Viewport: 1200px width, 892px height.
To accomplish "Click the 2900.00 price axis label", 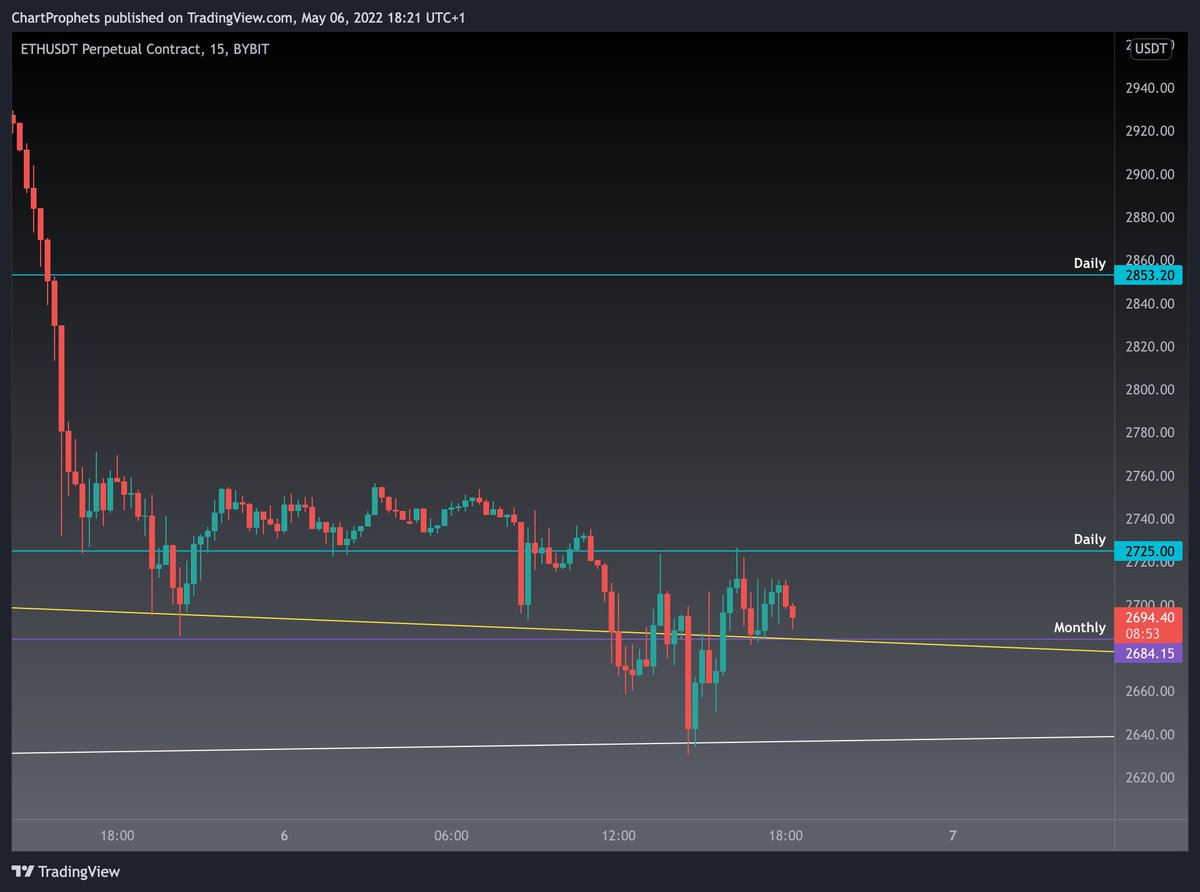I will [x=1150, y=174].
